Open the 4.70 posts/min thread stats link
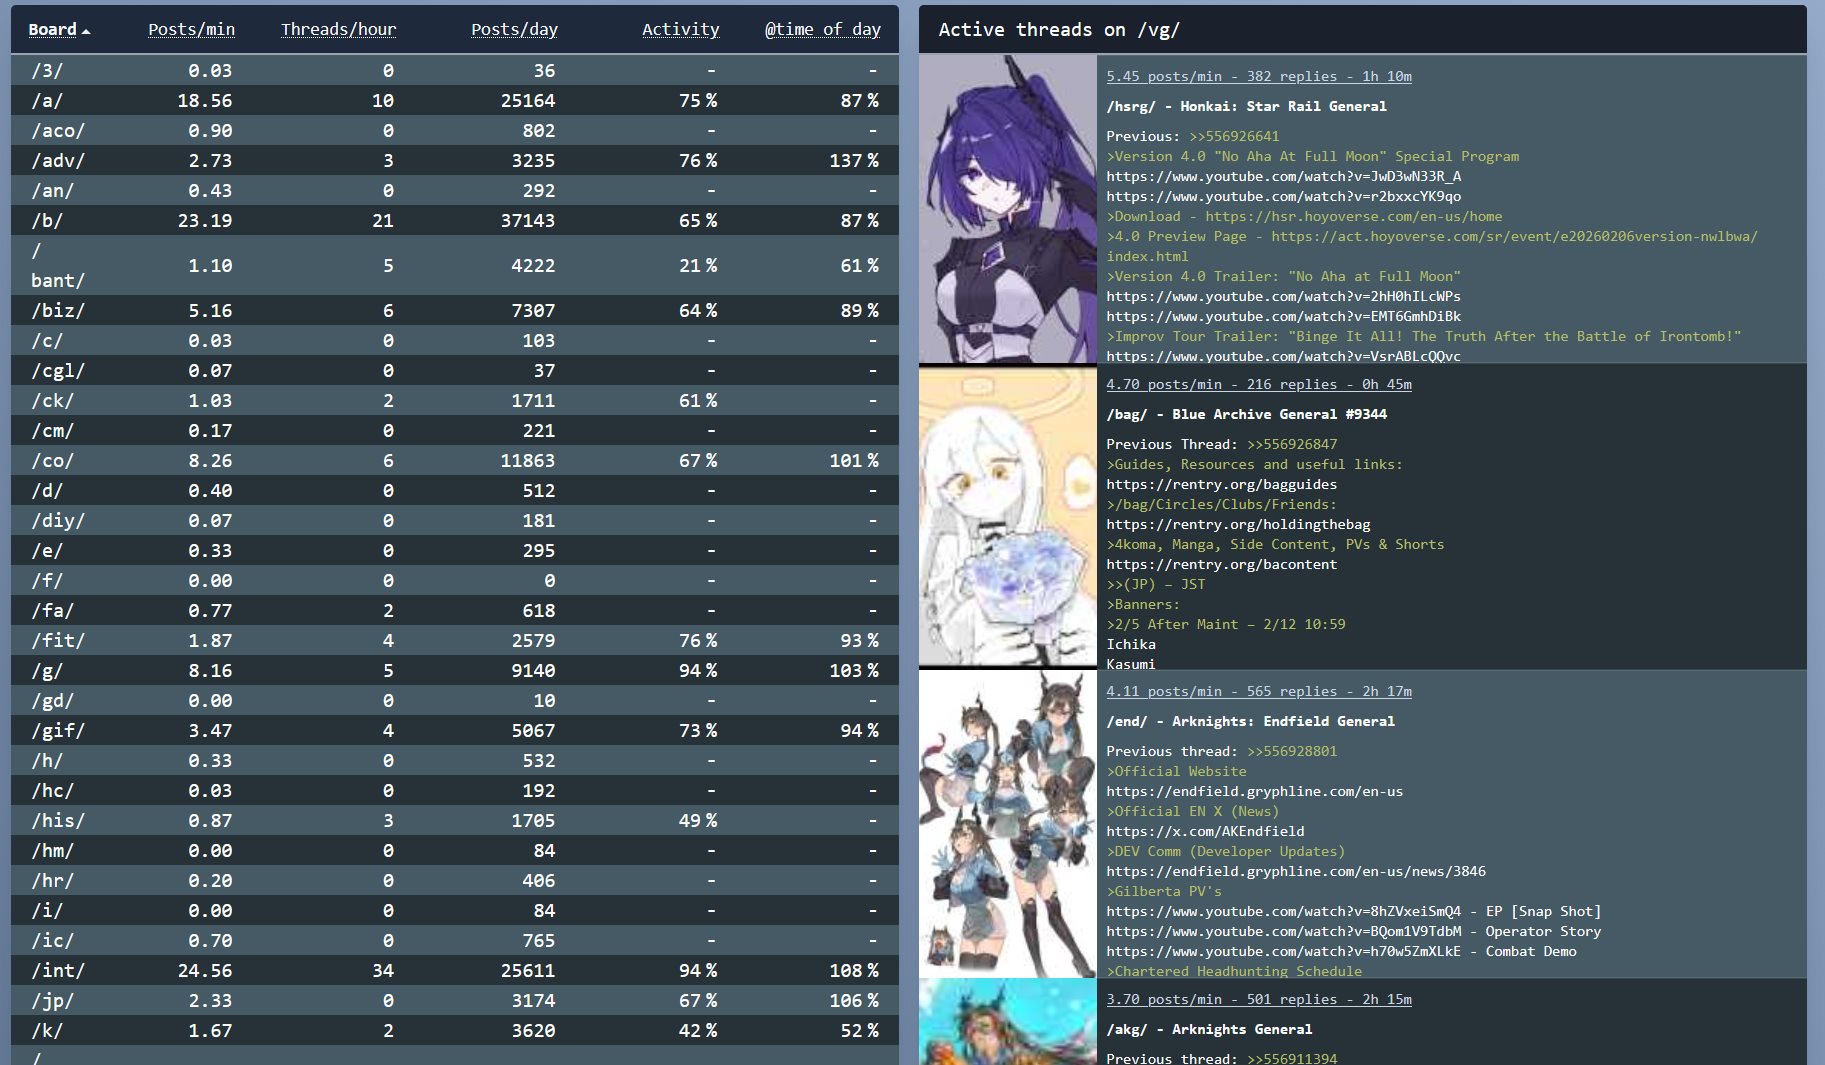This screenshot has width=1825, height=1065. [x=1259, y=384]
